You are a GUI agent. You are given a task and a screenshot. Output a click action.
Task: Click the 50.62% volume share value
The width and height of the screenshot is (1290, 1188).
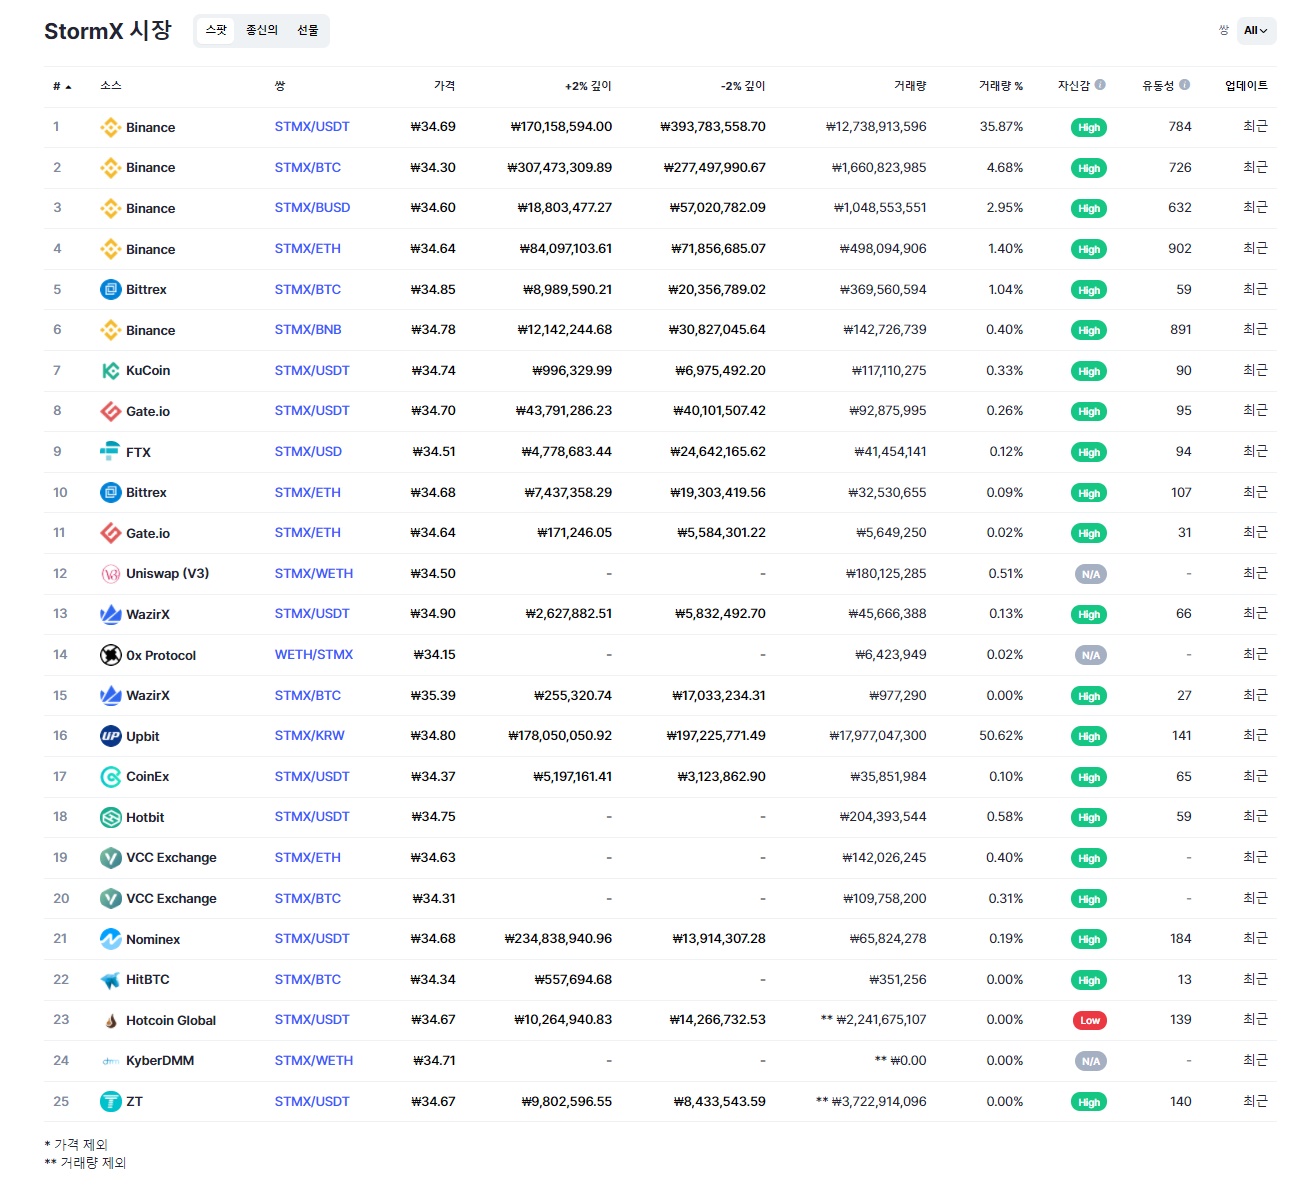(1001, 735)
